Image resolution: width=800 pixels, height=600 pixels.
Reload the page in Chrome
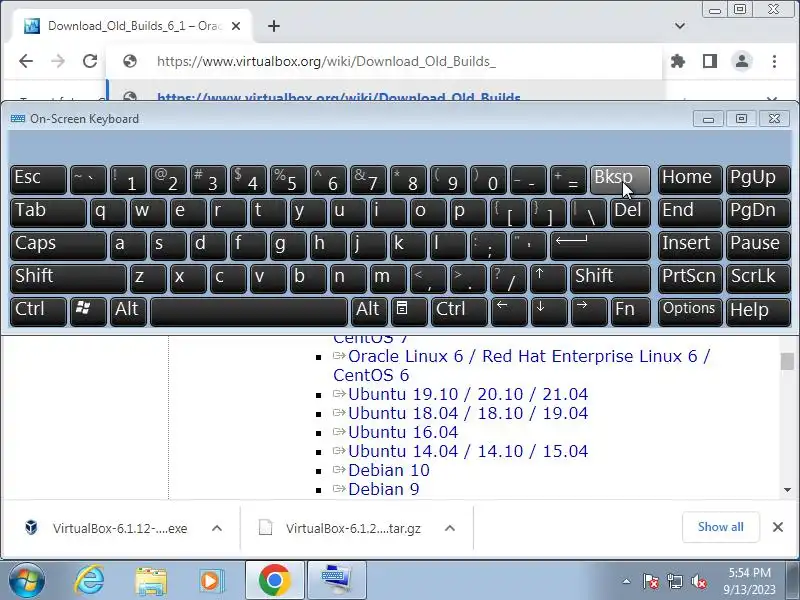pyautogui.click(x=90, y=61)
